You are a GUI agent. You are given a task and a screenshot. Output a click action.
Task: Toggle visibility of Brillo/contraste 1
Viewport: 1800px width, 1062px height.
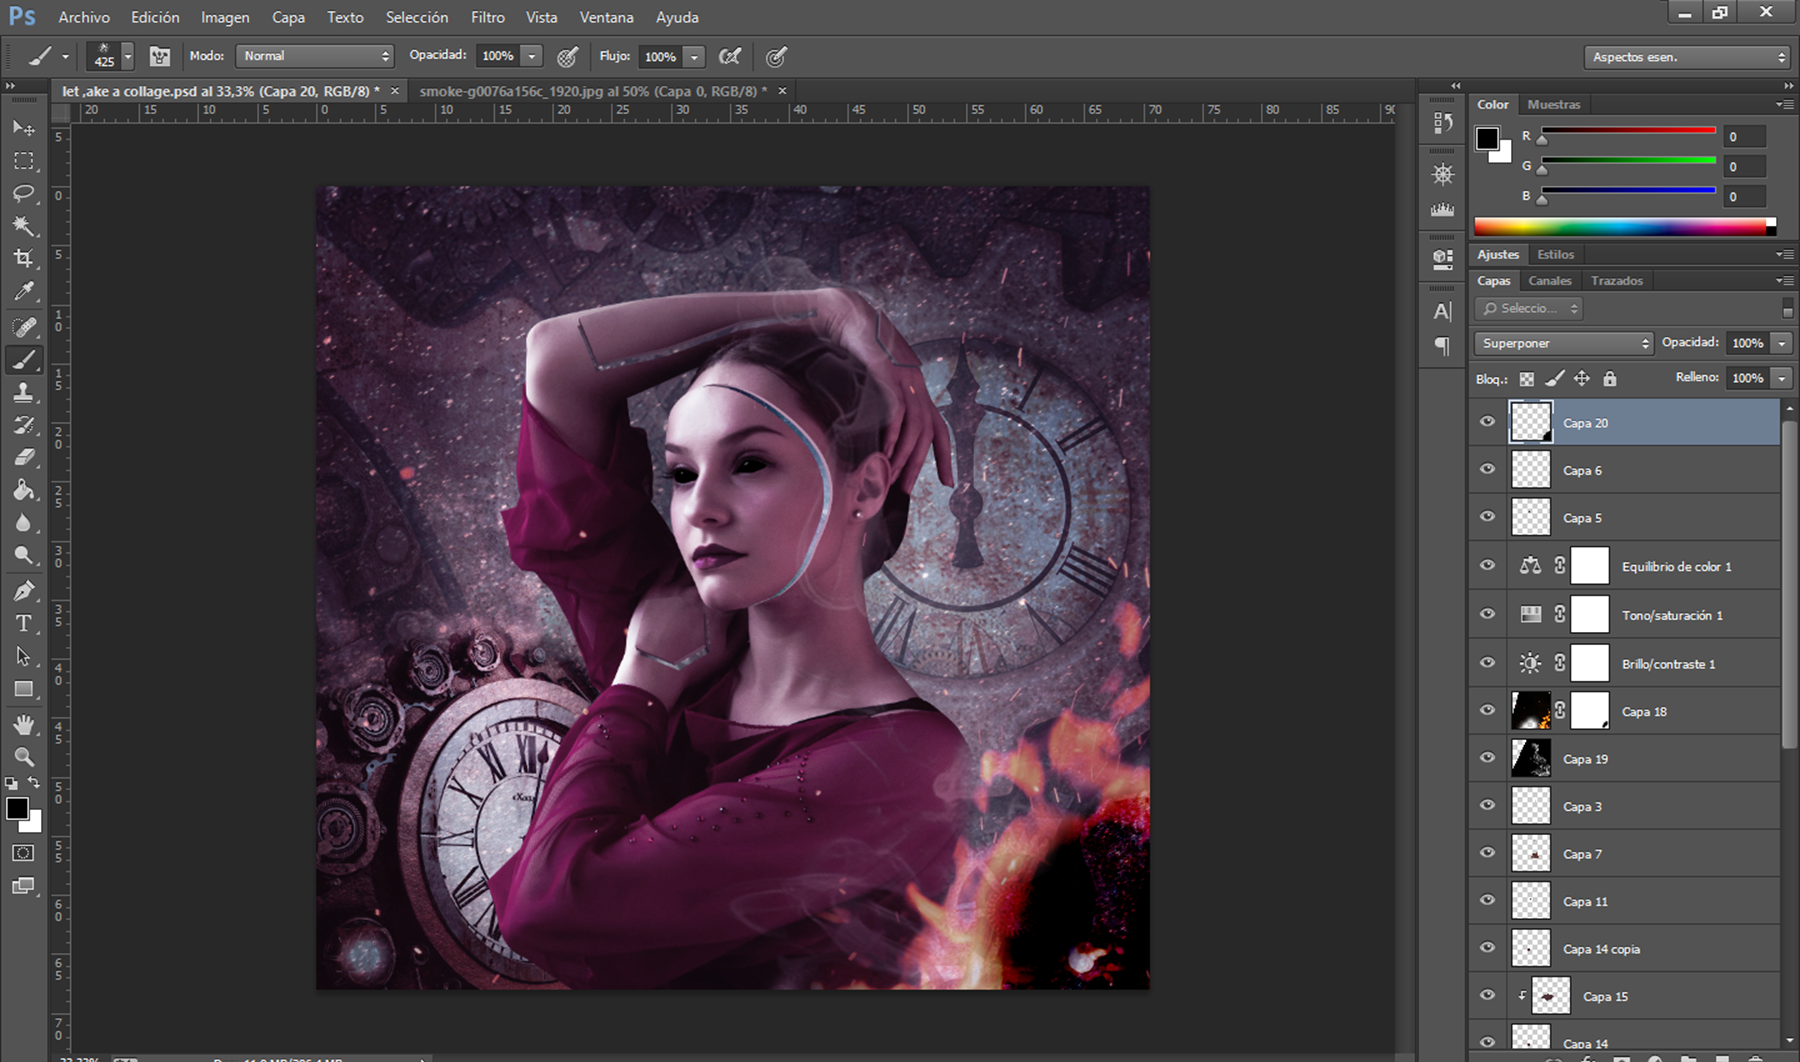coord(1488,662)
